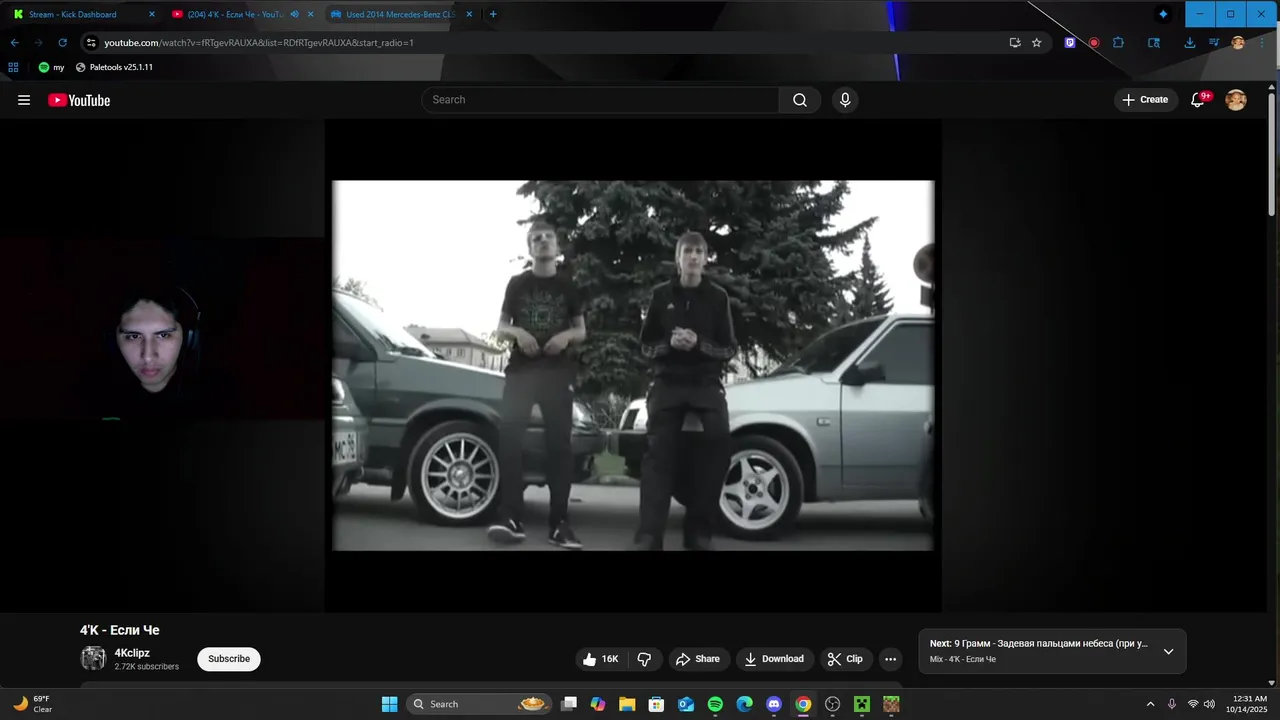
Task: Click the Chrome address bar URL
Action: [x=259, y=43]
